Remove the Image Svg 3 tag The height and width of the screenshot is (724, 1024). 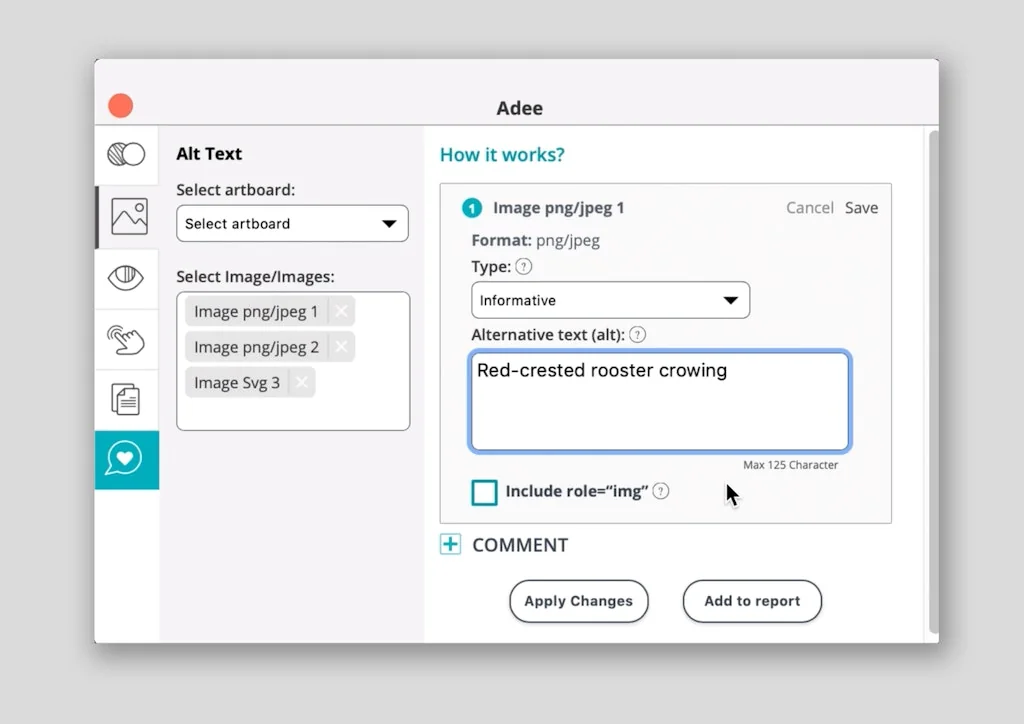pyautogui.click(x=302, y=383)
